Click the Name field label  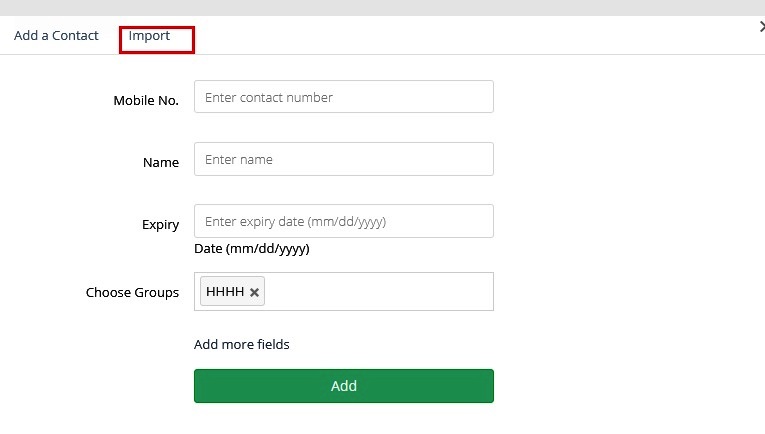click(x=161, y=163)
